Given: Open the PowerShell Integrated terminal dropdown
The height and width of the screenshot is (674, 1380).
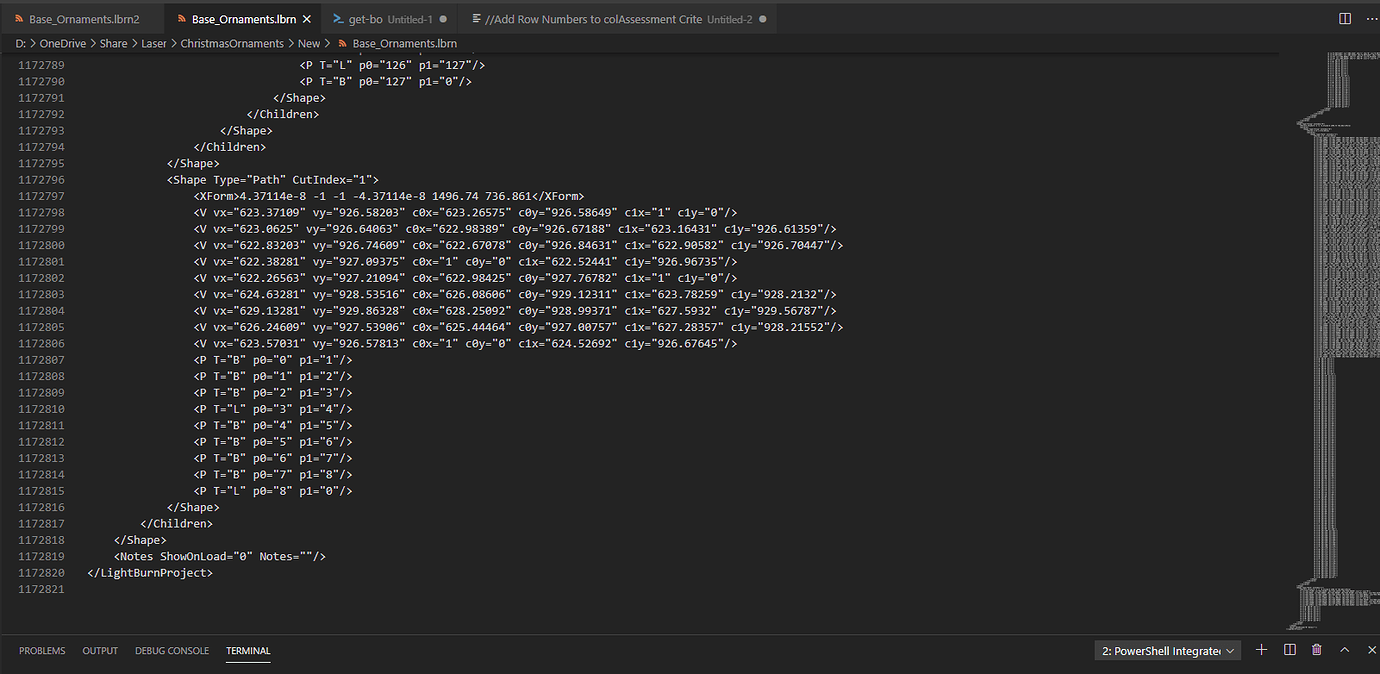Looking at the screenshot, I should (1168, 651).
